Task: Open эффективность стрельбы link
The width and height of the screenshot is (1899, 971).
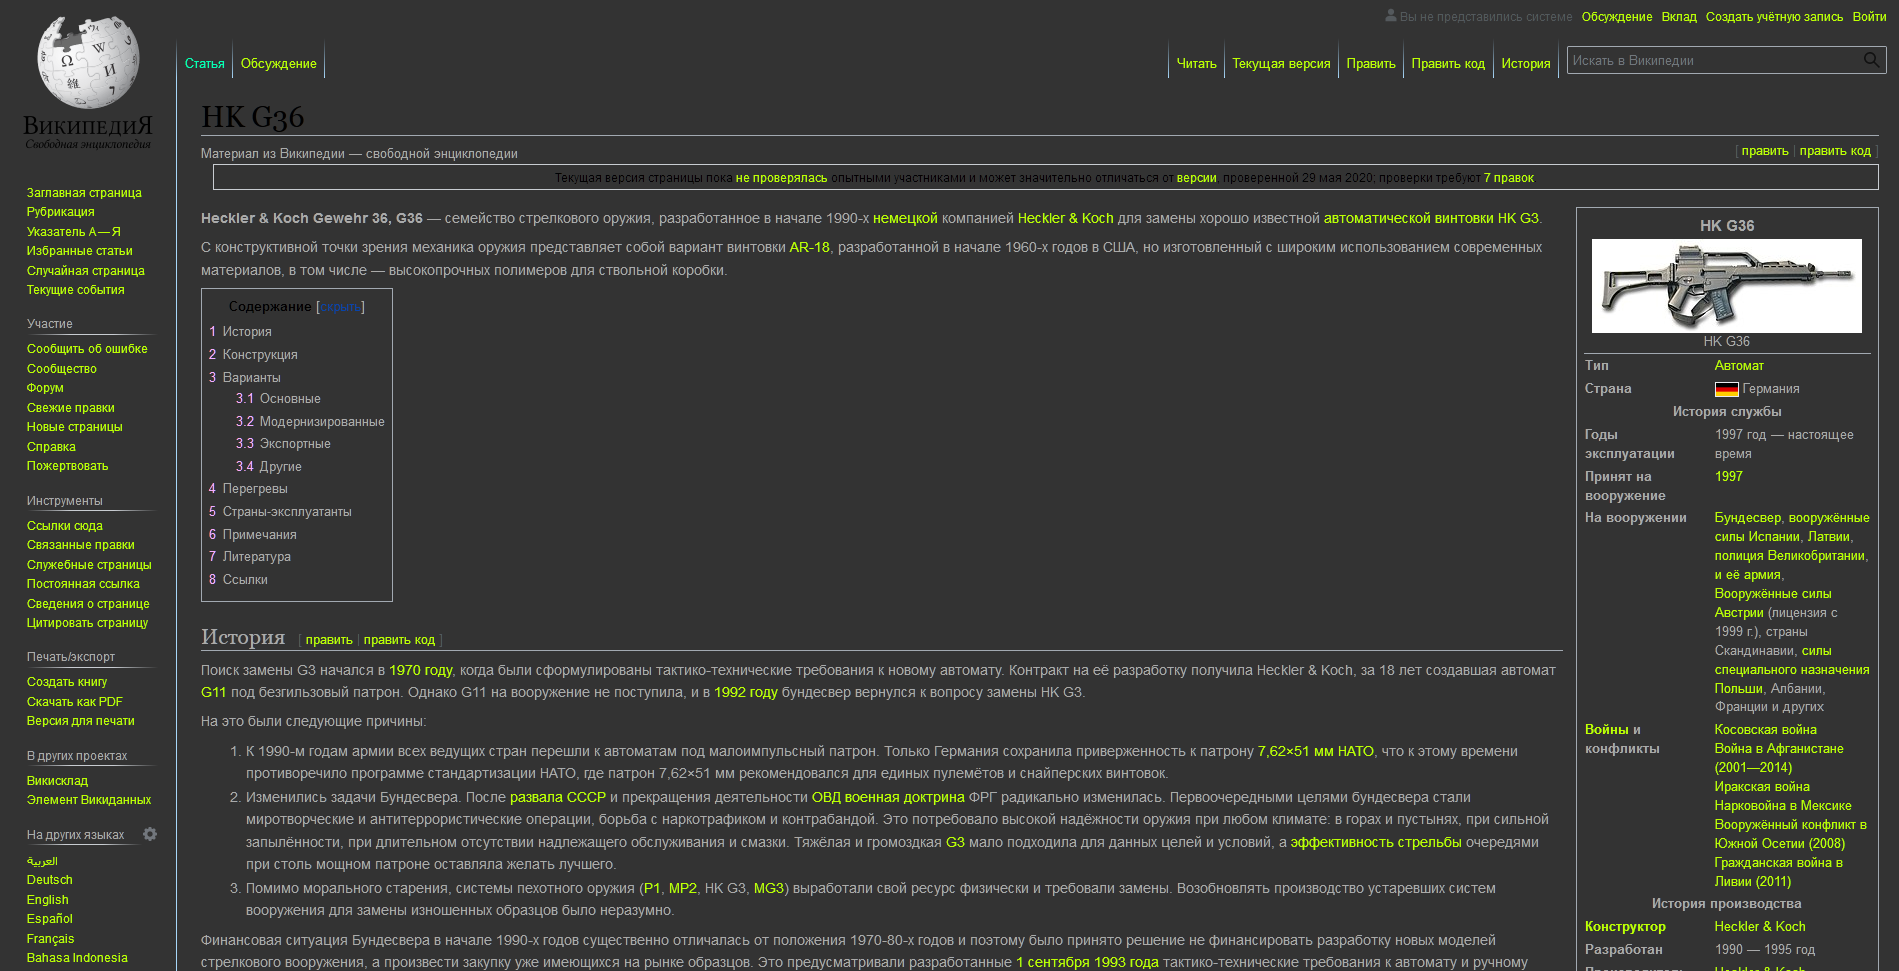Action: click(1376, 842)
